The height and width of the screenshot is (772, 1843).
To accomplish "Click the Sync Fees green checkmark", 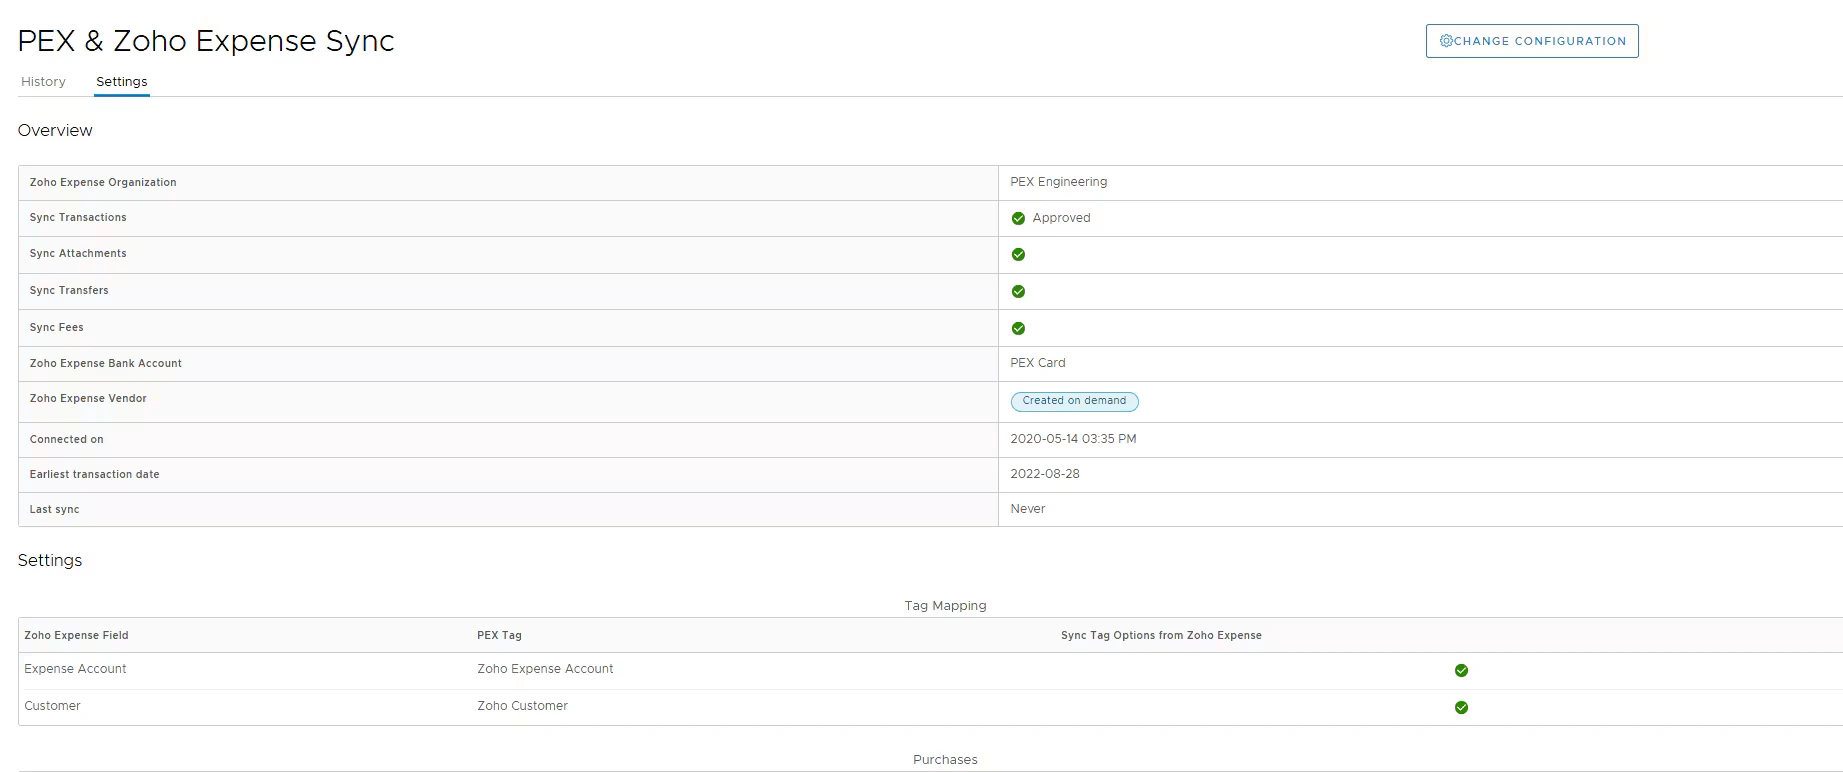I will coord(1018,329).
